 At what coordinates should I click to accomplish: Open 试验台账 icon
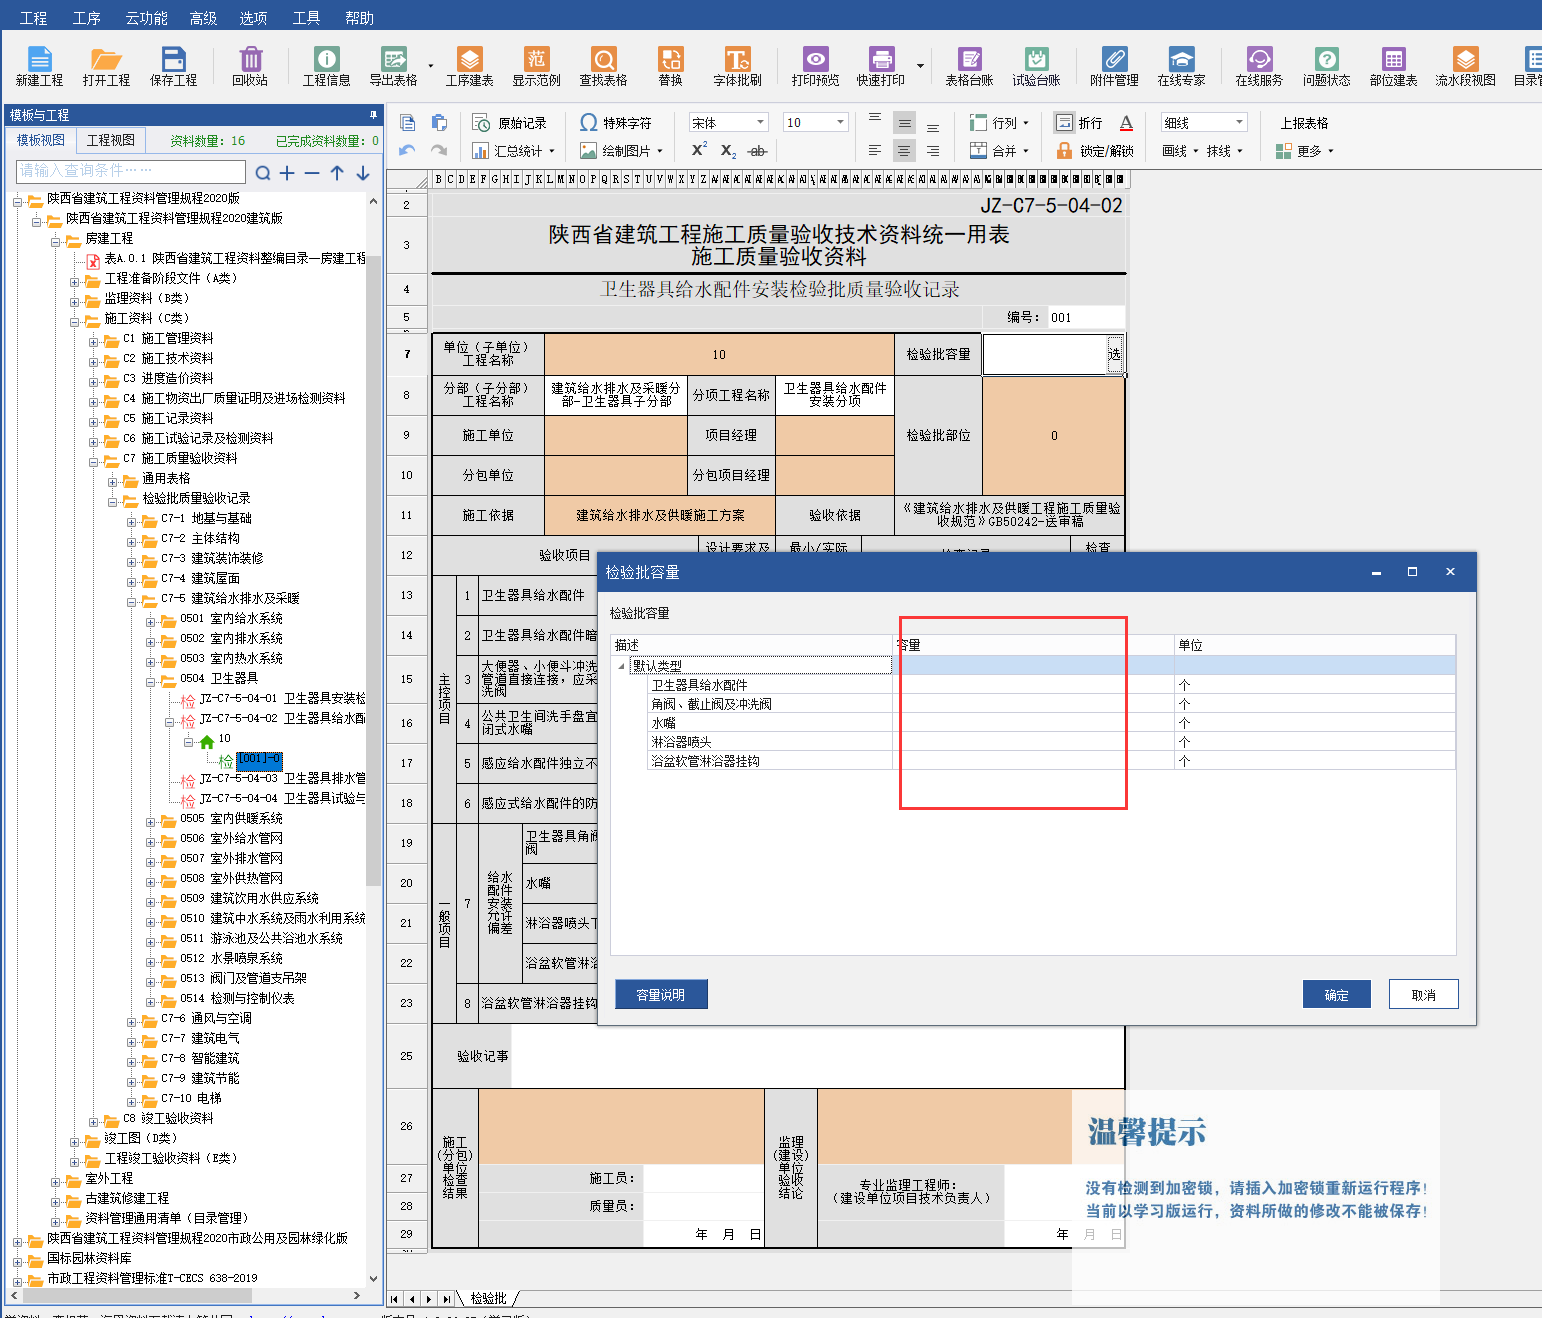tap(1036, 66)
